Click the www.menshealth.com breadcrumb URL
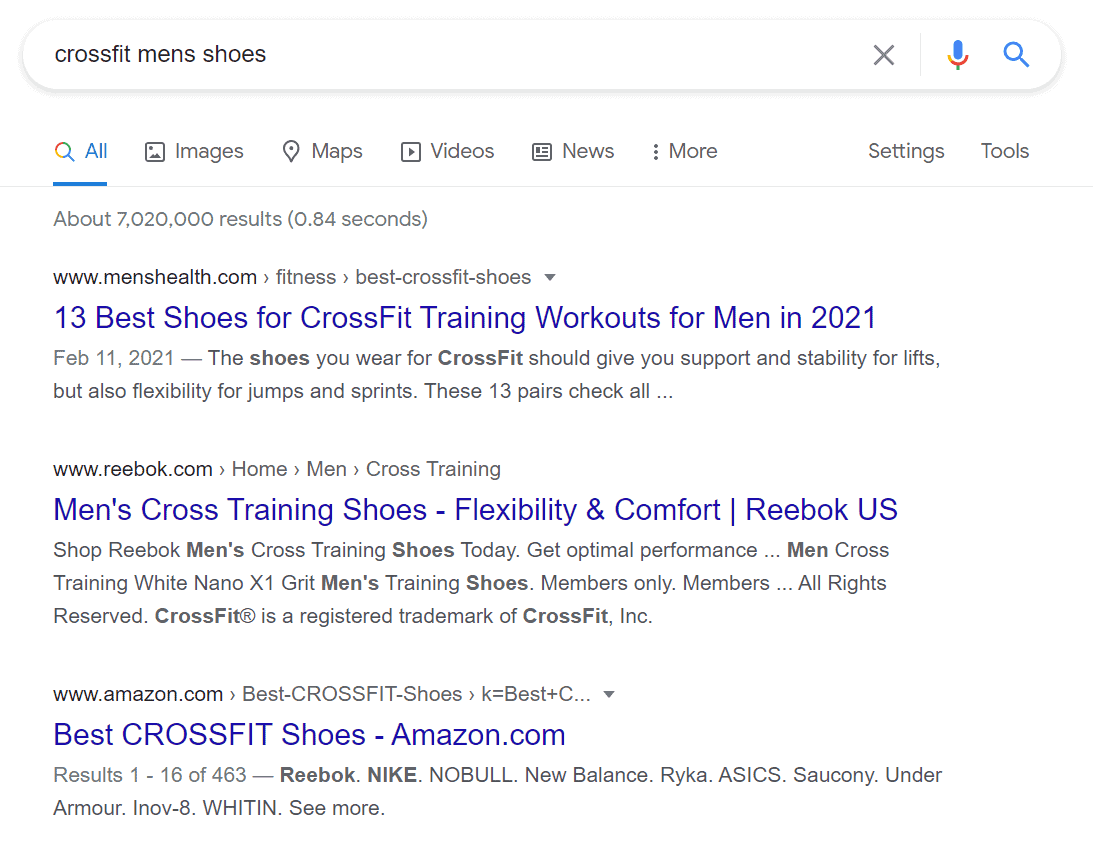The width and height of the screenshot is (1093, 843). (155, 278)
